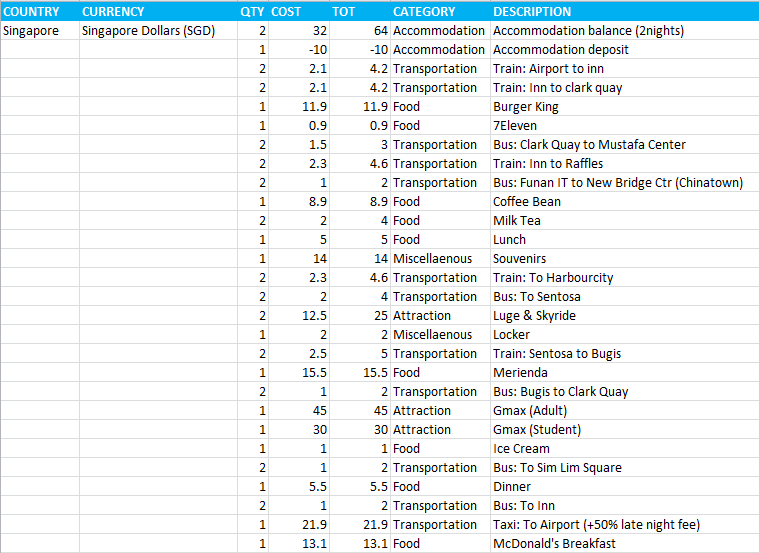Click Category cell in Luge & Skyride row
759x553 pixels.
440,315
